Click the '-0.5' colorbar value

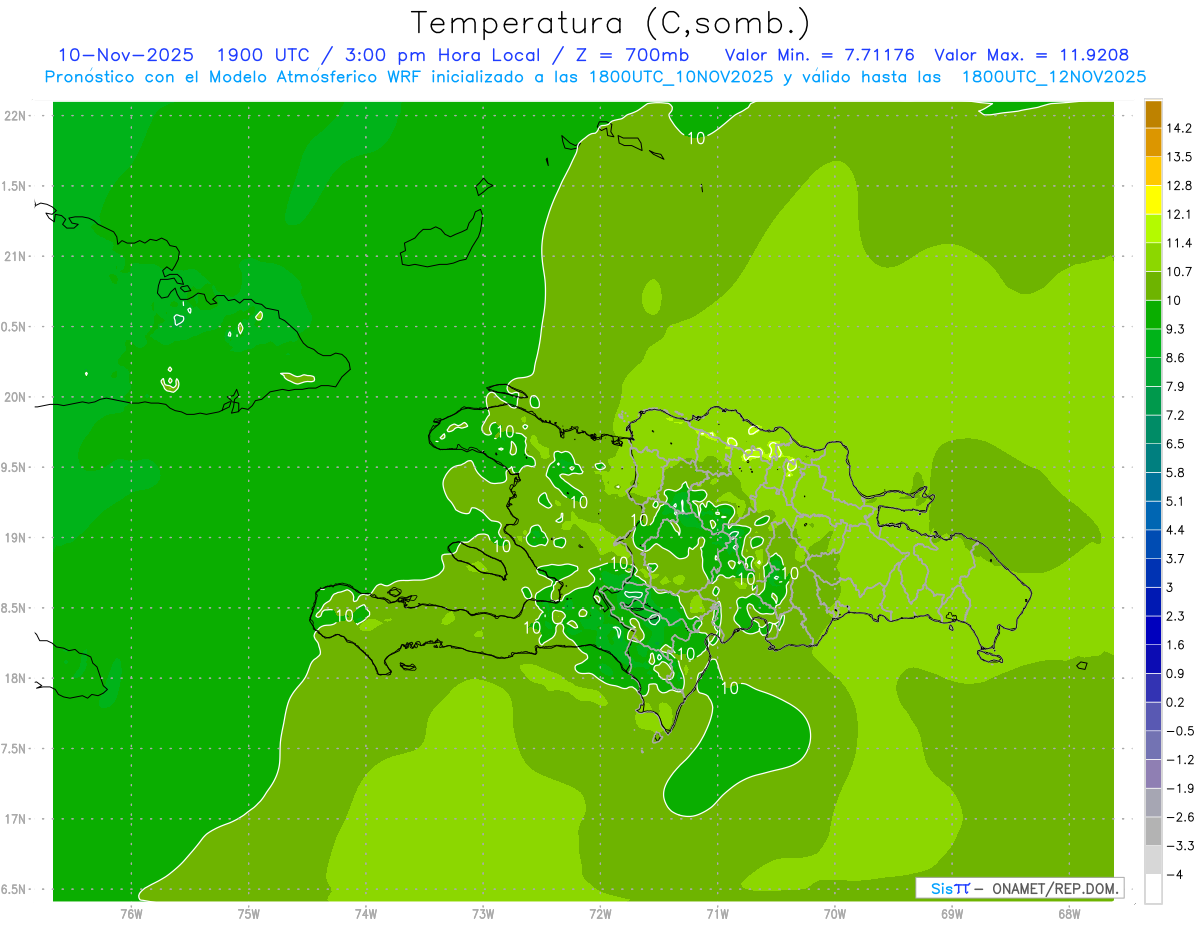click(x=1179, y=731)
